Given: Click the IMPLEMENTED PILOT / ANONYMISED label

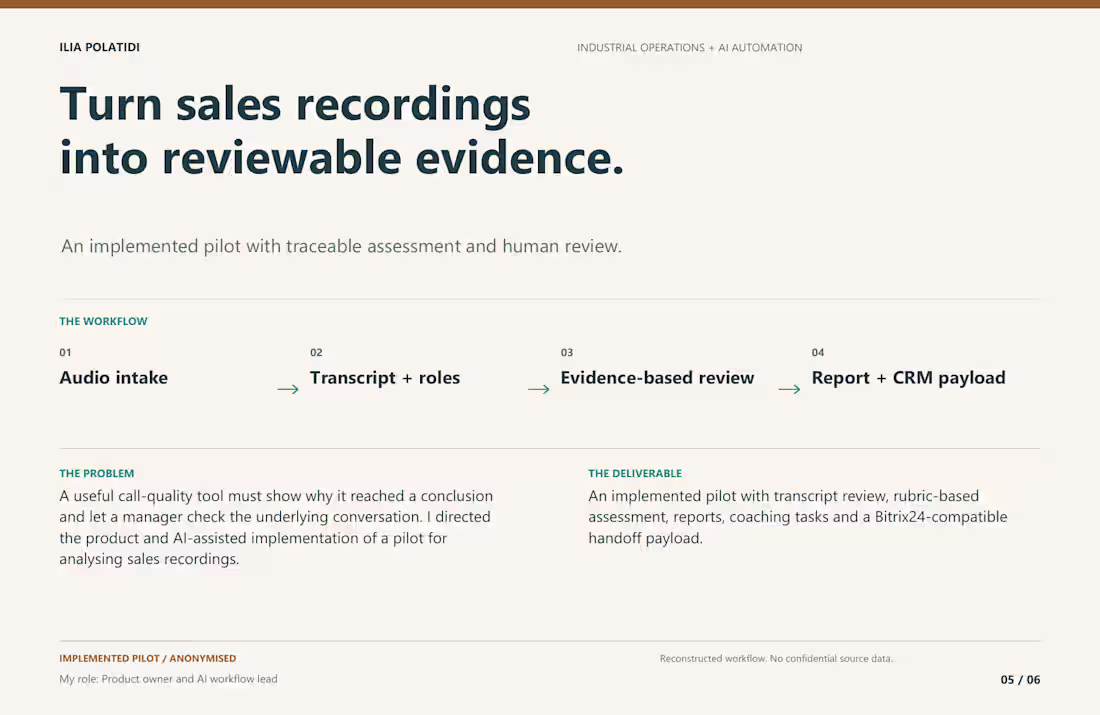Looking at the screenshot, I should (x=147, y=658).
